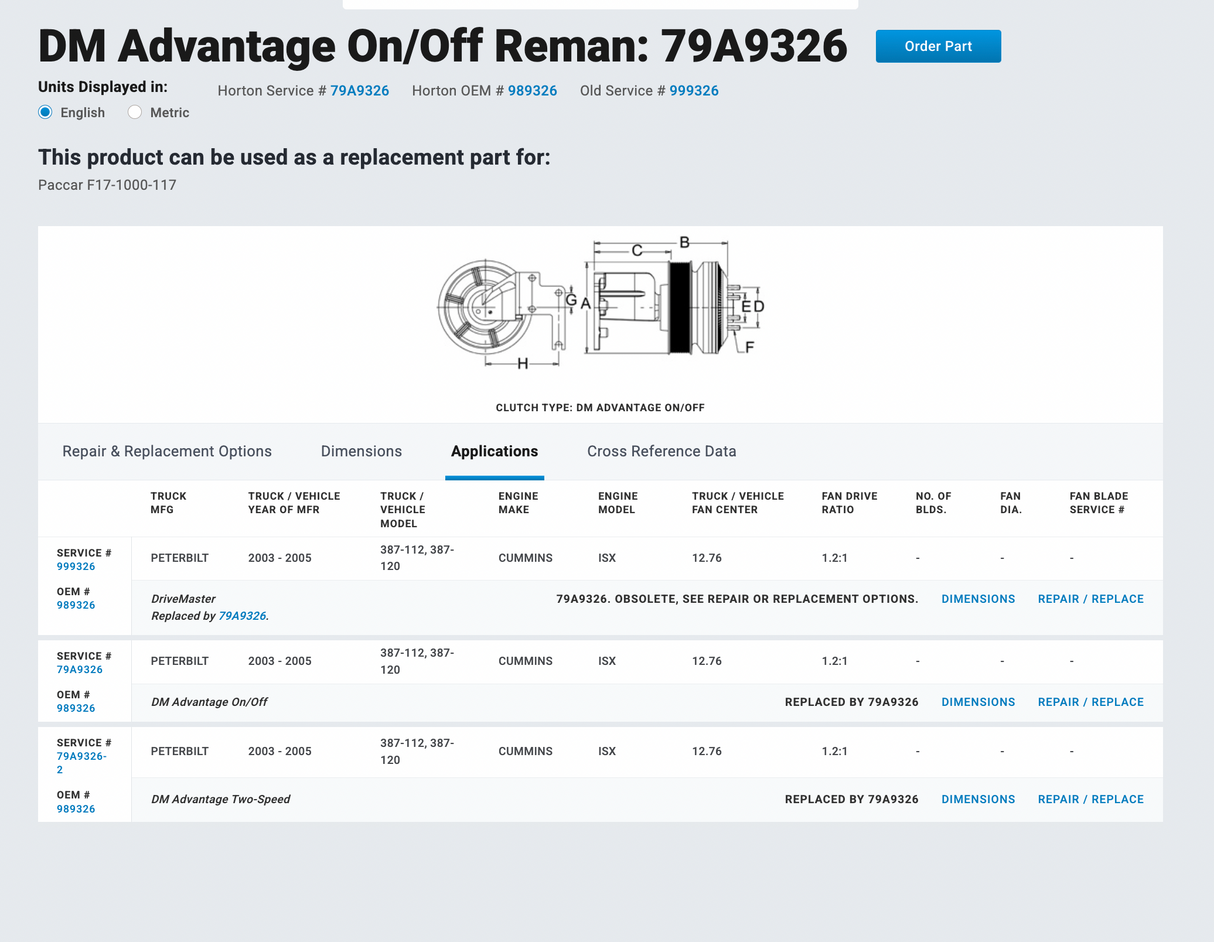Click REPAIR / REPLACE for DM Advantage On/Off
The width and height of the screenshot is (1214, 942).
1090,702
